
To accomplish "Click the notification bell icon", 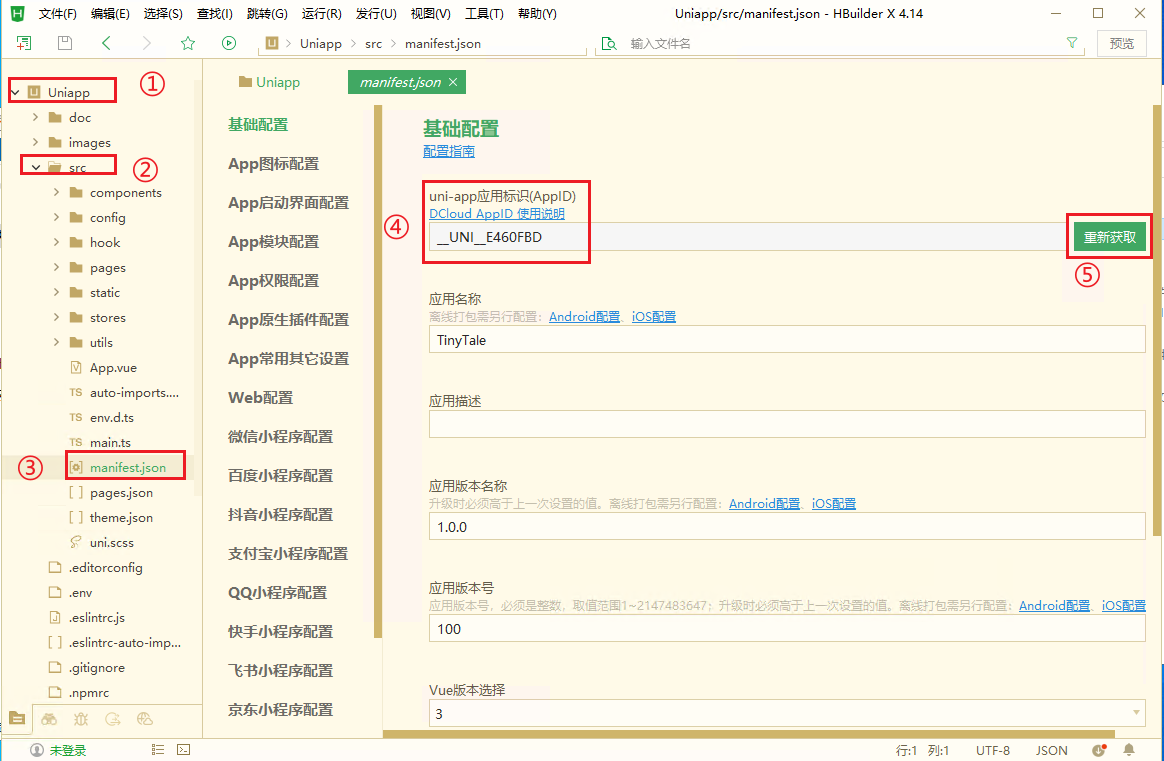I will pos(1128,750).
